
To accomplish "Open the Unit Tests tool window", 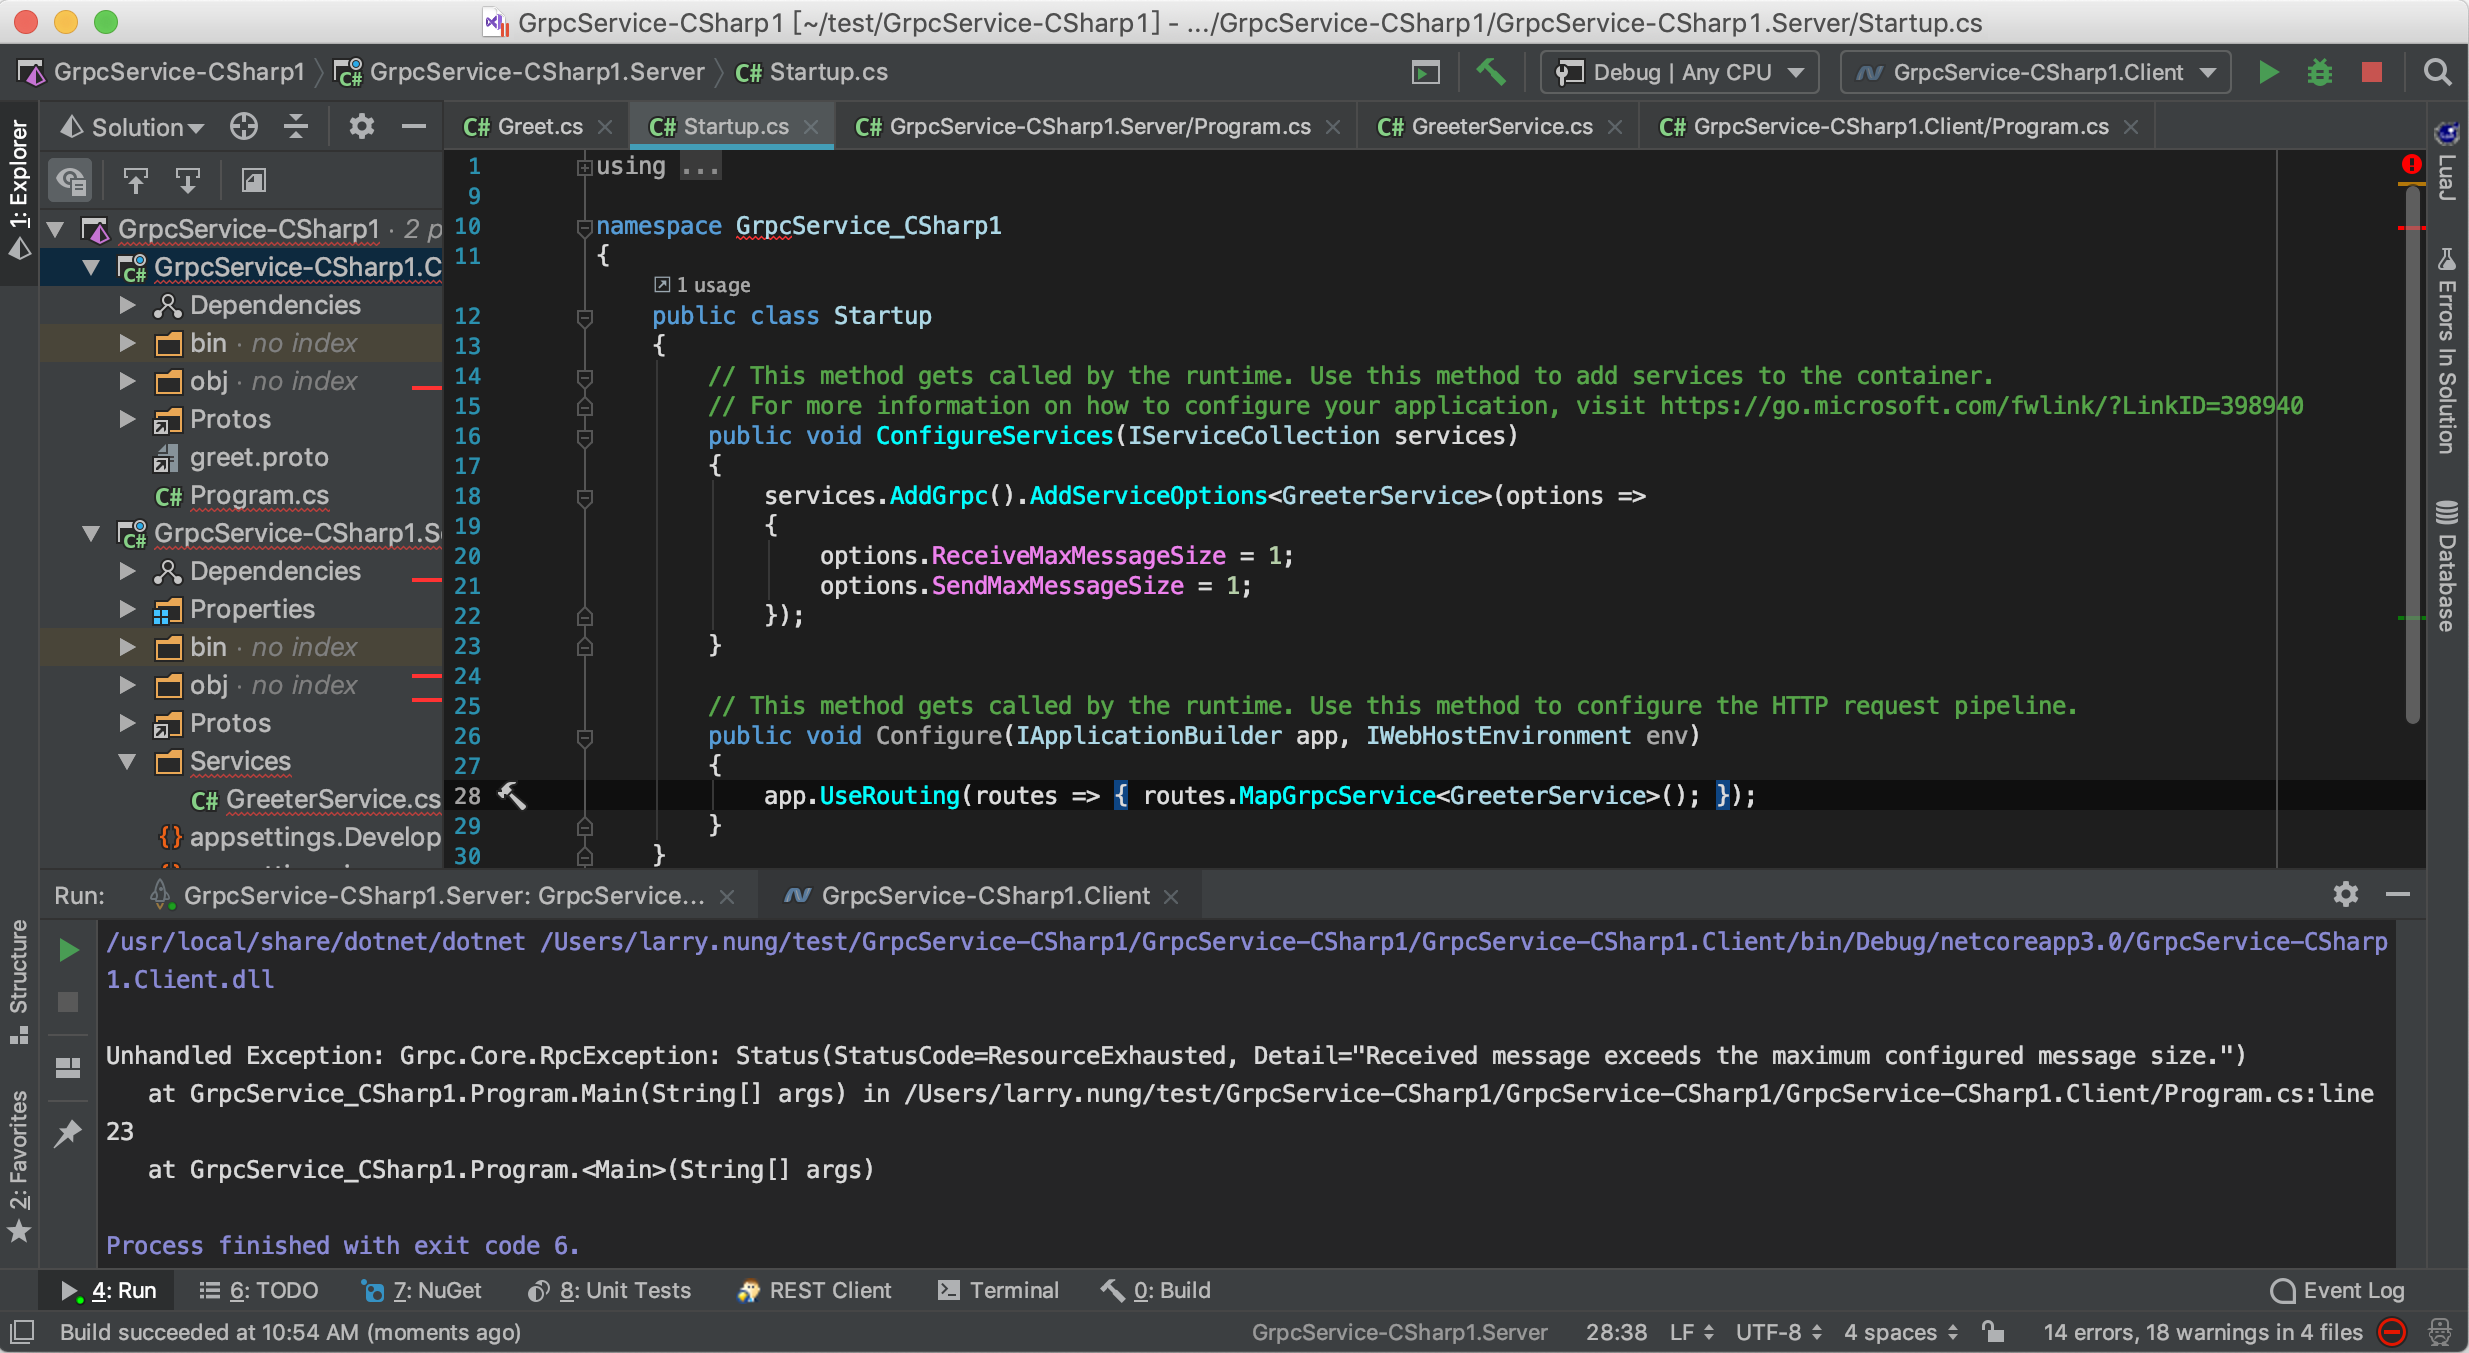I will (x=609, y=1291).
